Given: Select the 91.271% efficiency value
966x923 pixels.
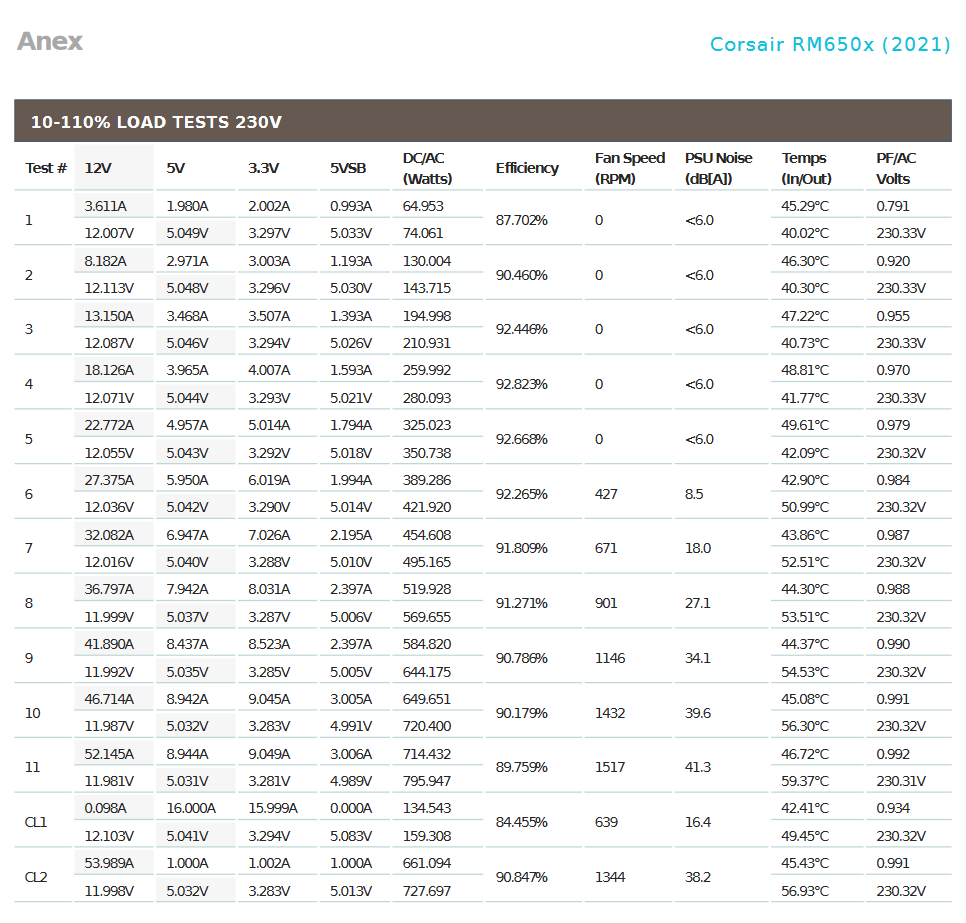Looking at the screenshot, I should click(521, 603).
